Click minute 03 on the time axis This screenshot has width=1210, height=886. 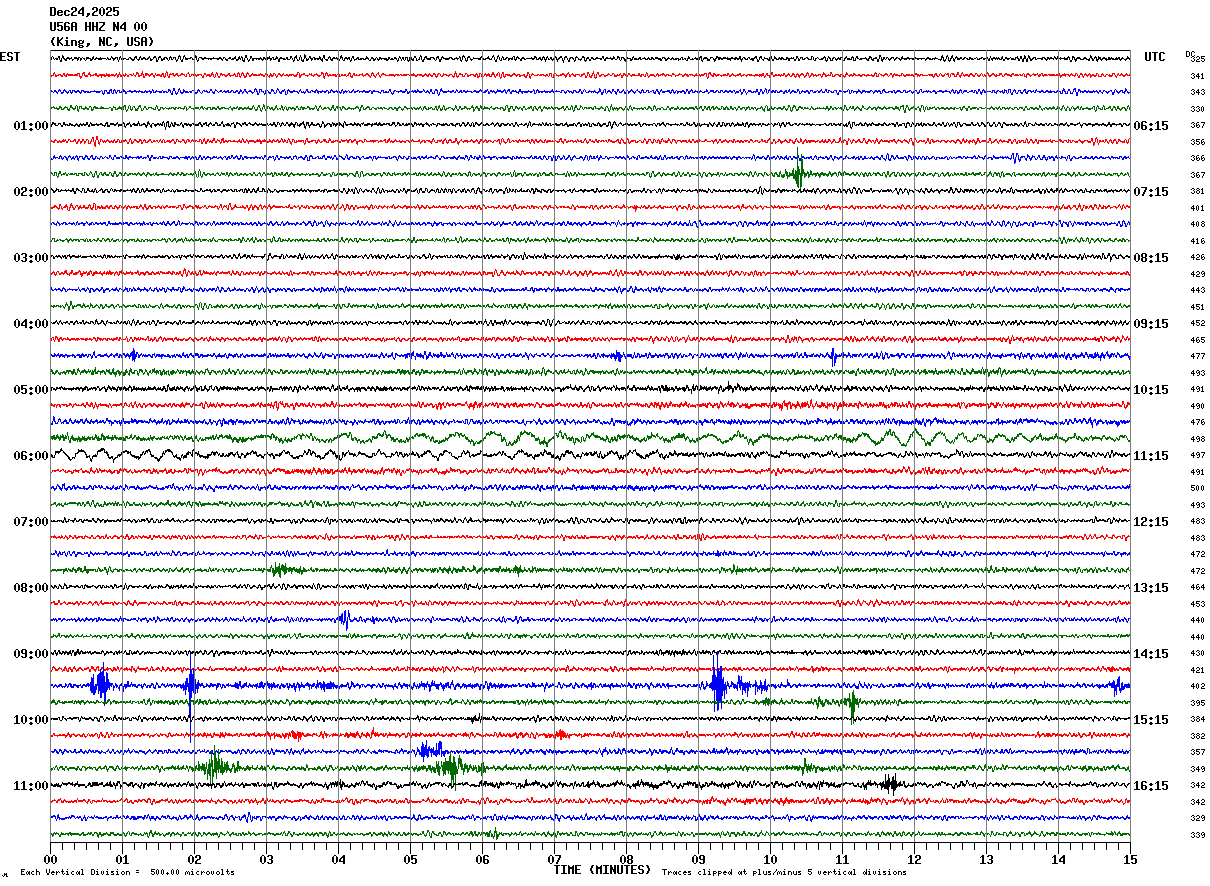tap(266, 859)
